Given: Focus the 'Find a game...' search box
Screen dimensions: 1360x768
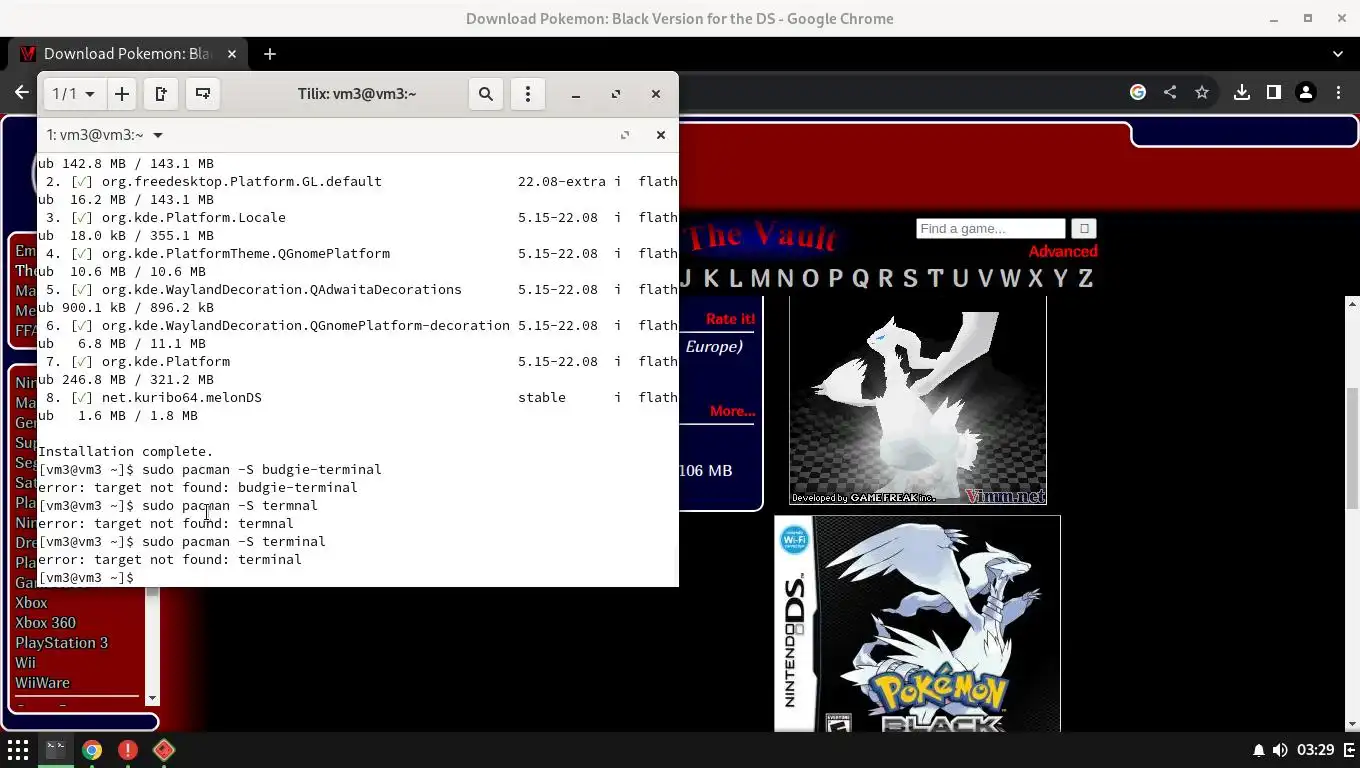Looking at the screenshot, I should point(991,229).
